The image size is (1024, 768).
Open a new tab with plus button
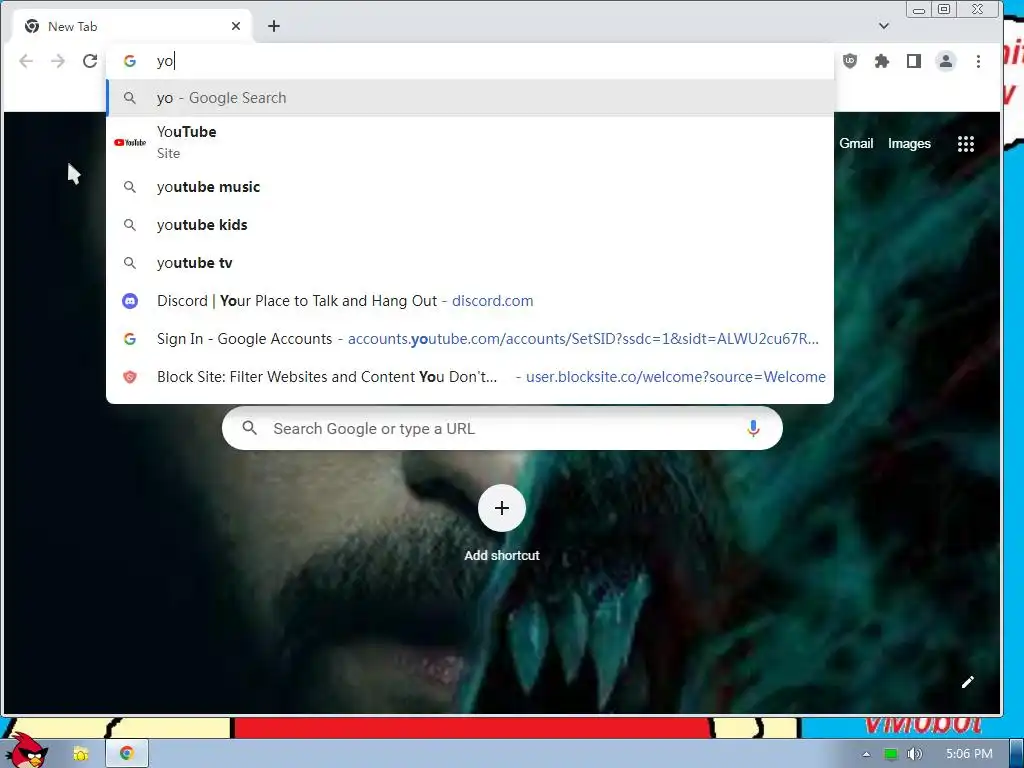(x=274, y=26)
